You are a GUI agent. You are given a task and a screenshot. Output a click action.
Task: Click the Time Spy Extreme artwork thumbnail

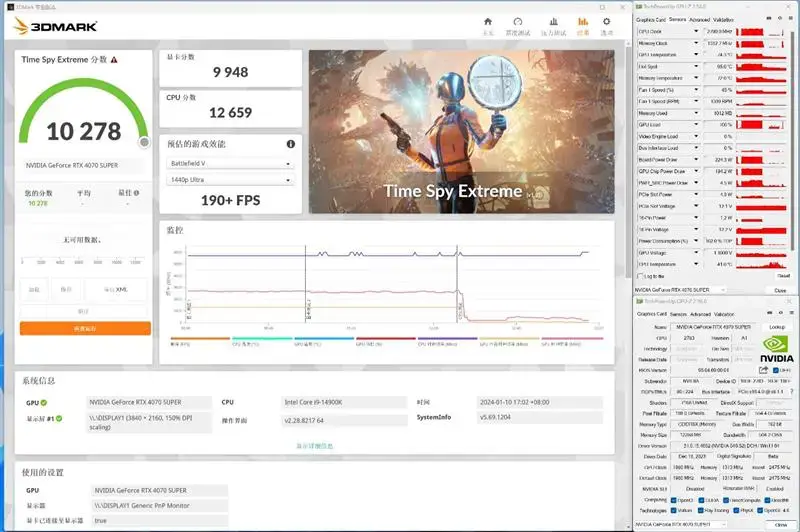click(462, 132)
